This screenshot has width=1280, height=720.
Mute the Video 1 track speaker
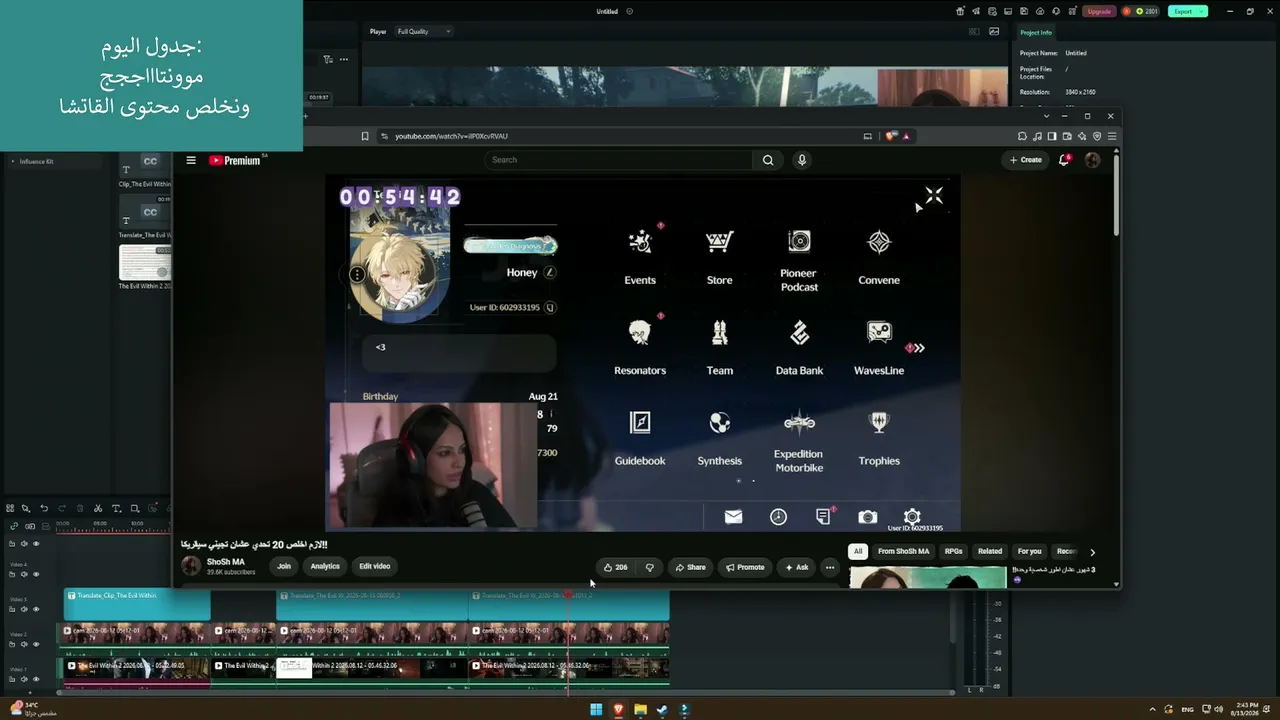tap(24, 679)
